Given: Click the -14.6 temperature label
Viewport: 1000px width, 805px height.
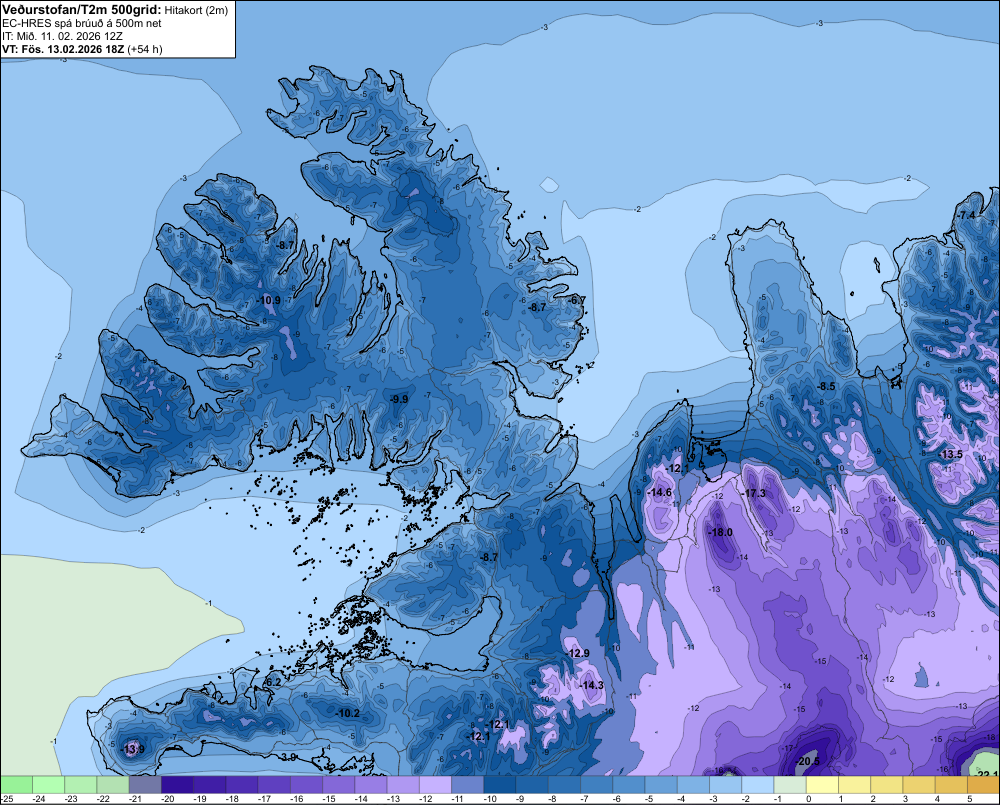Looking at the screenshot, I should 659,492.
